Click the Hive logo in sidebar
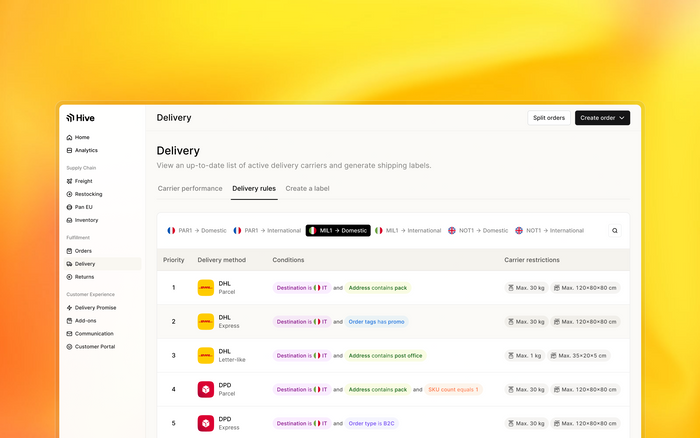The image size is (700, 438). point(81,118)
